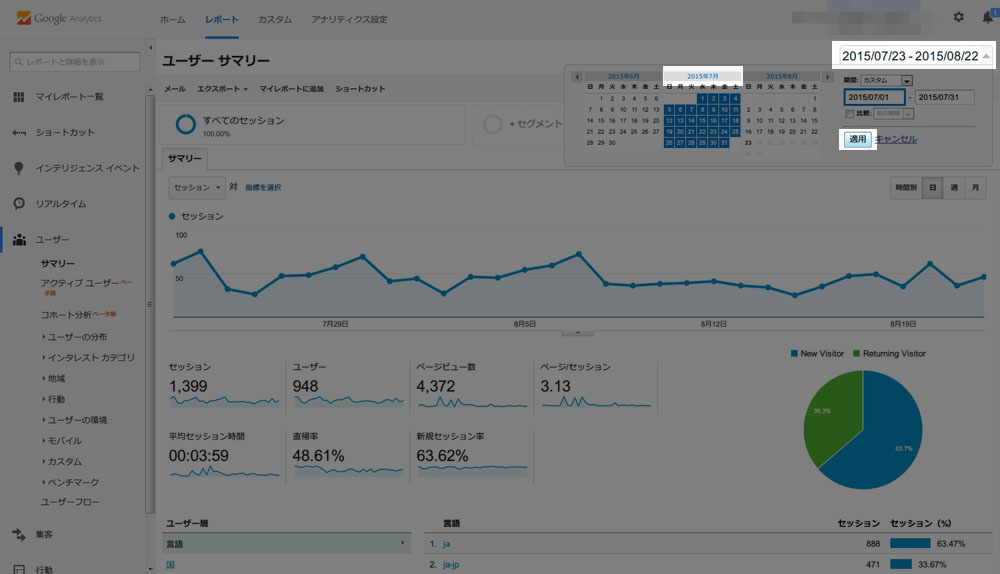Collapse the chart with the small arrow tab
This screenshot has width=1000, height=574.
click(578, 333)
